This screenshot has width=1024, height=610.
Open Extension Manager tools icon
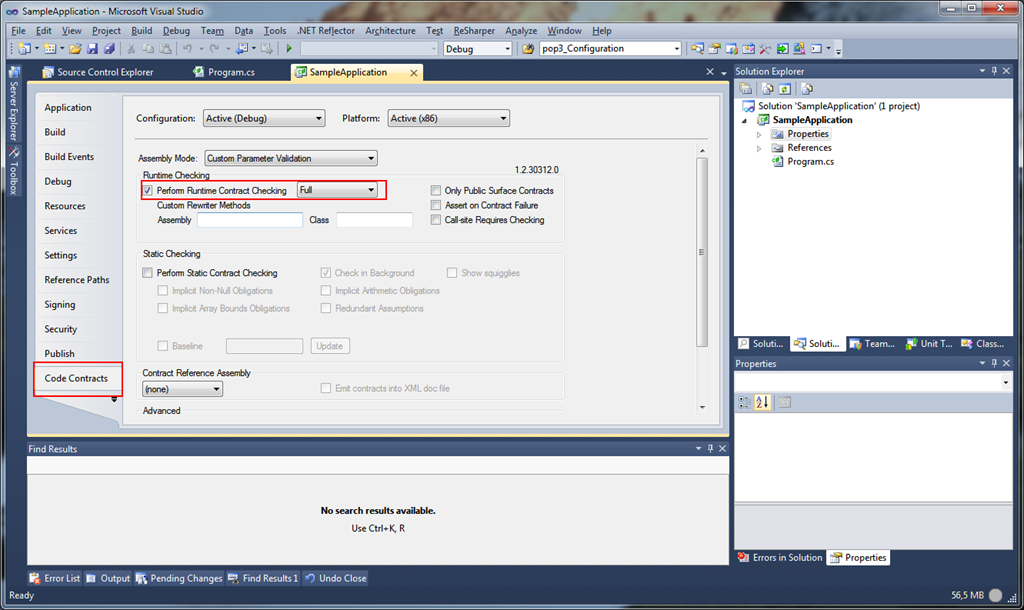click(x=765, y=49)
